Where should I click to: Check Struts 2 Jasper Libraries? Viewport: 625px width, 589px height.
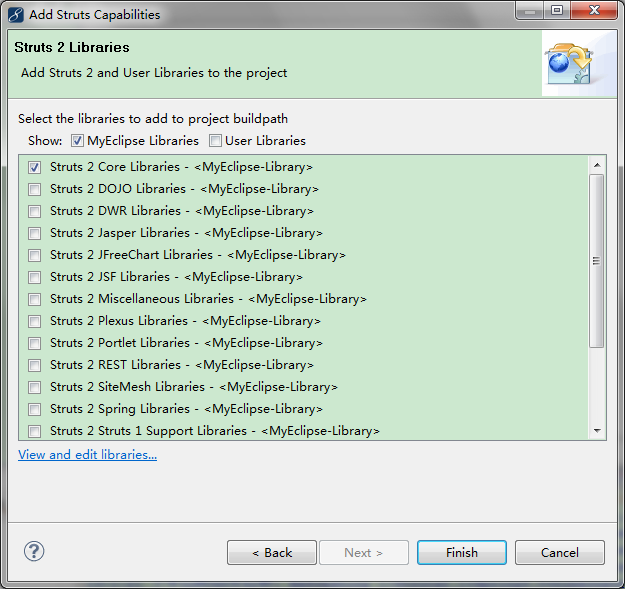tap(35, 233)
